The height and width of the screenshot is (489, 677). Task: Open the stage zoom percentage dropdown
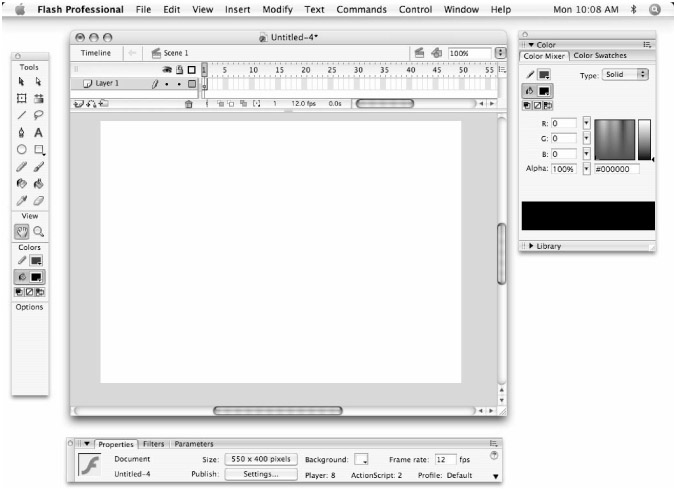[x=500, y=52]
